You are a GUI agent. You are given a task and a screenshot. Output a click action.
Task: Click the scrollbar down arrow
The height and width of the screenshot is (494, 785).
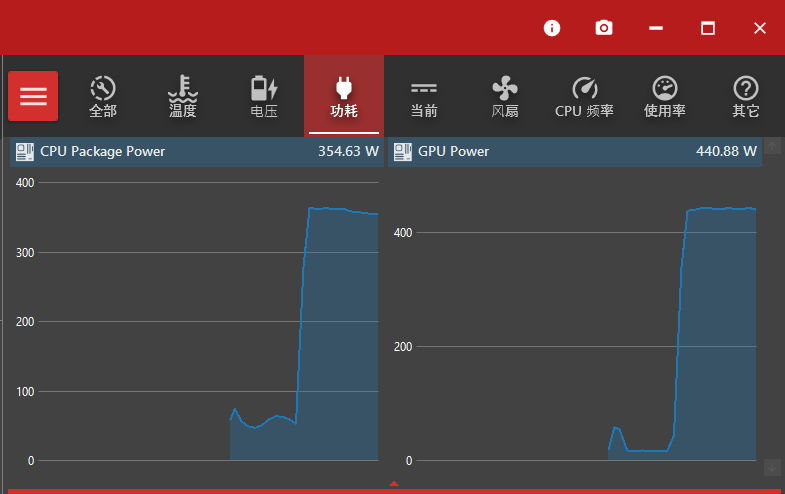click(x=772, y=467)
